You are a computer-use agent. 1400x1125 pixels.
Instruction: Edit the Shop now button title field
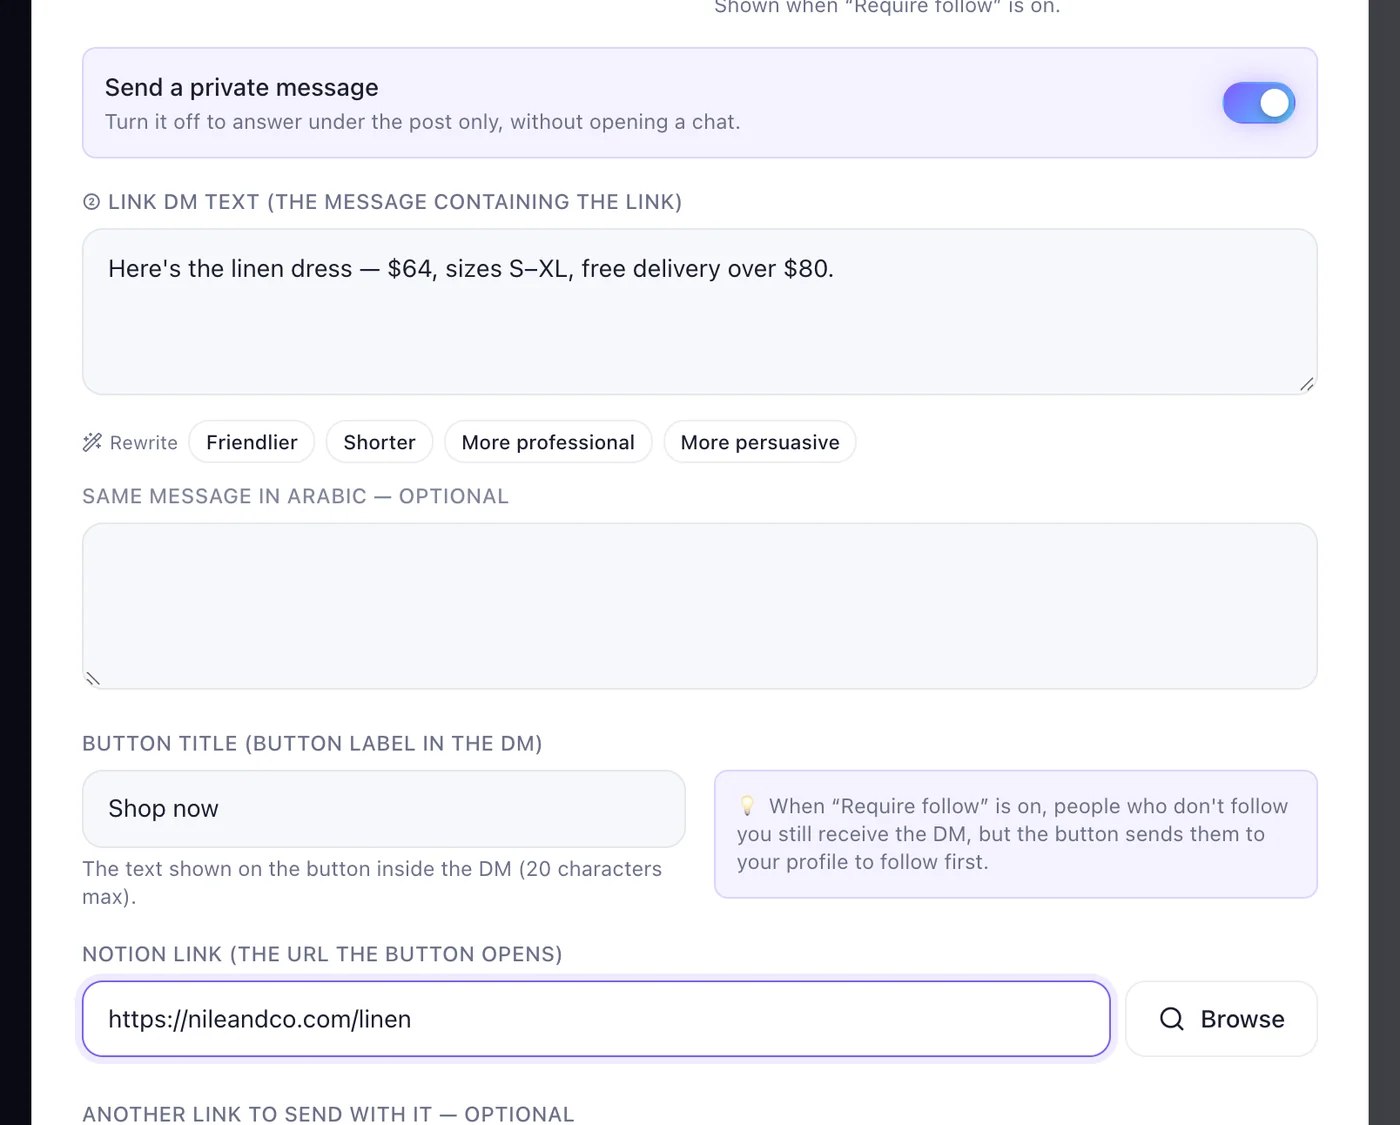[x=384, y=809]
